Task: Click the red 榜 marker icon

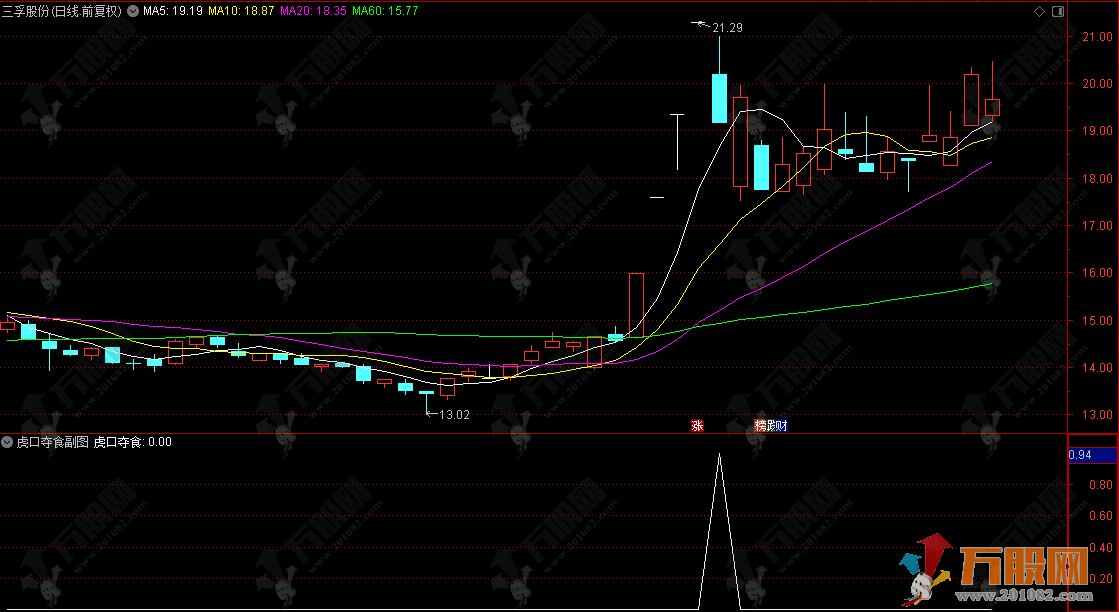Action: click(760, 426)
